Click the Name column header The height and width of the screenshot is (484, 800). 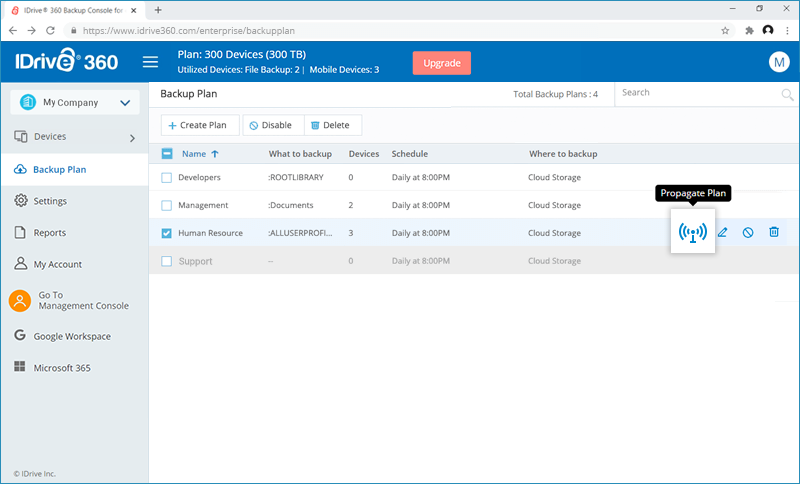[194, 154]
